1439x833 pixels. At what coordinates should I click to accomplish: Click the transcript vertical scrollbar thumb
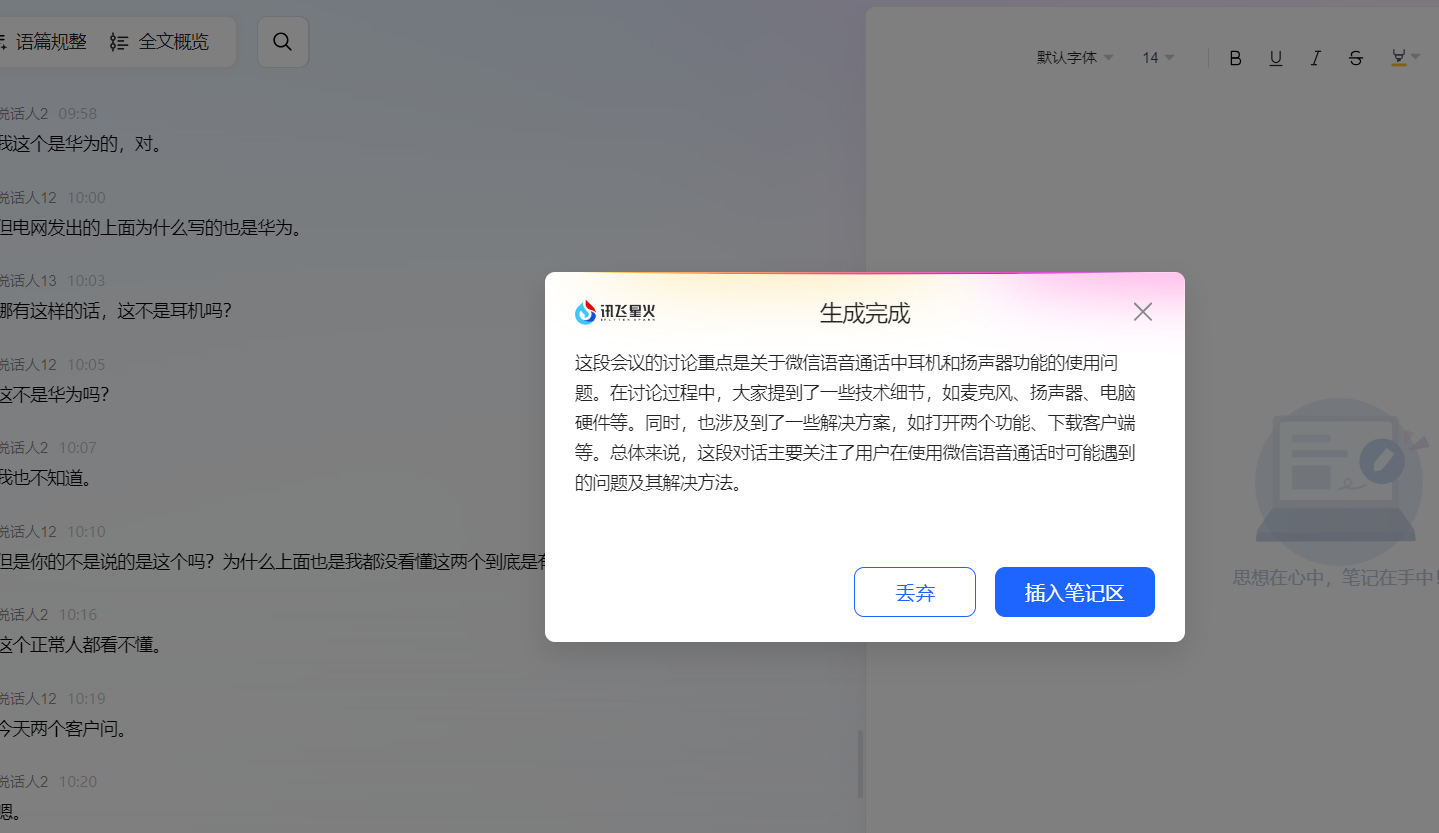point(860,764)
